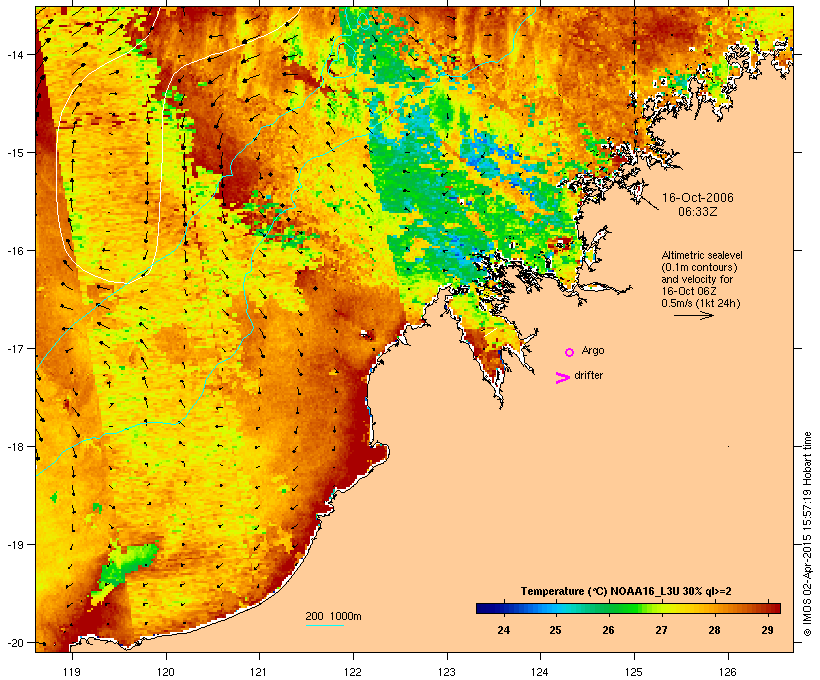Image resolution: width=820 pixels, height=680 pixels.
Task: Click the IMOS copyright timestamp text
Action: (807, 534)
